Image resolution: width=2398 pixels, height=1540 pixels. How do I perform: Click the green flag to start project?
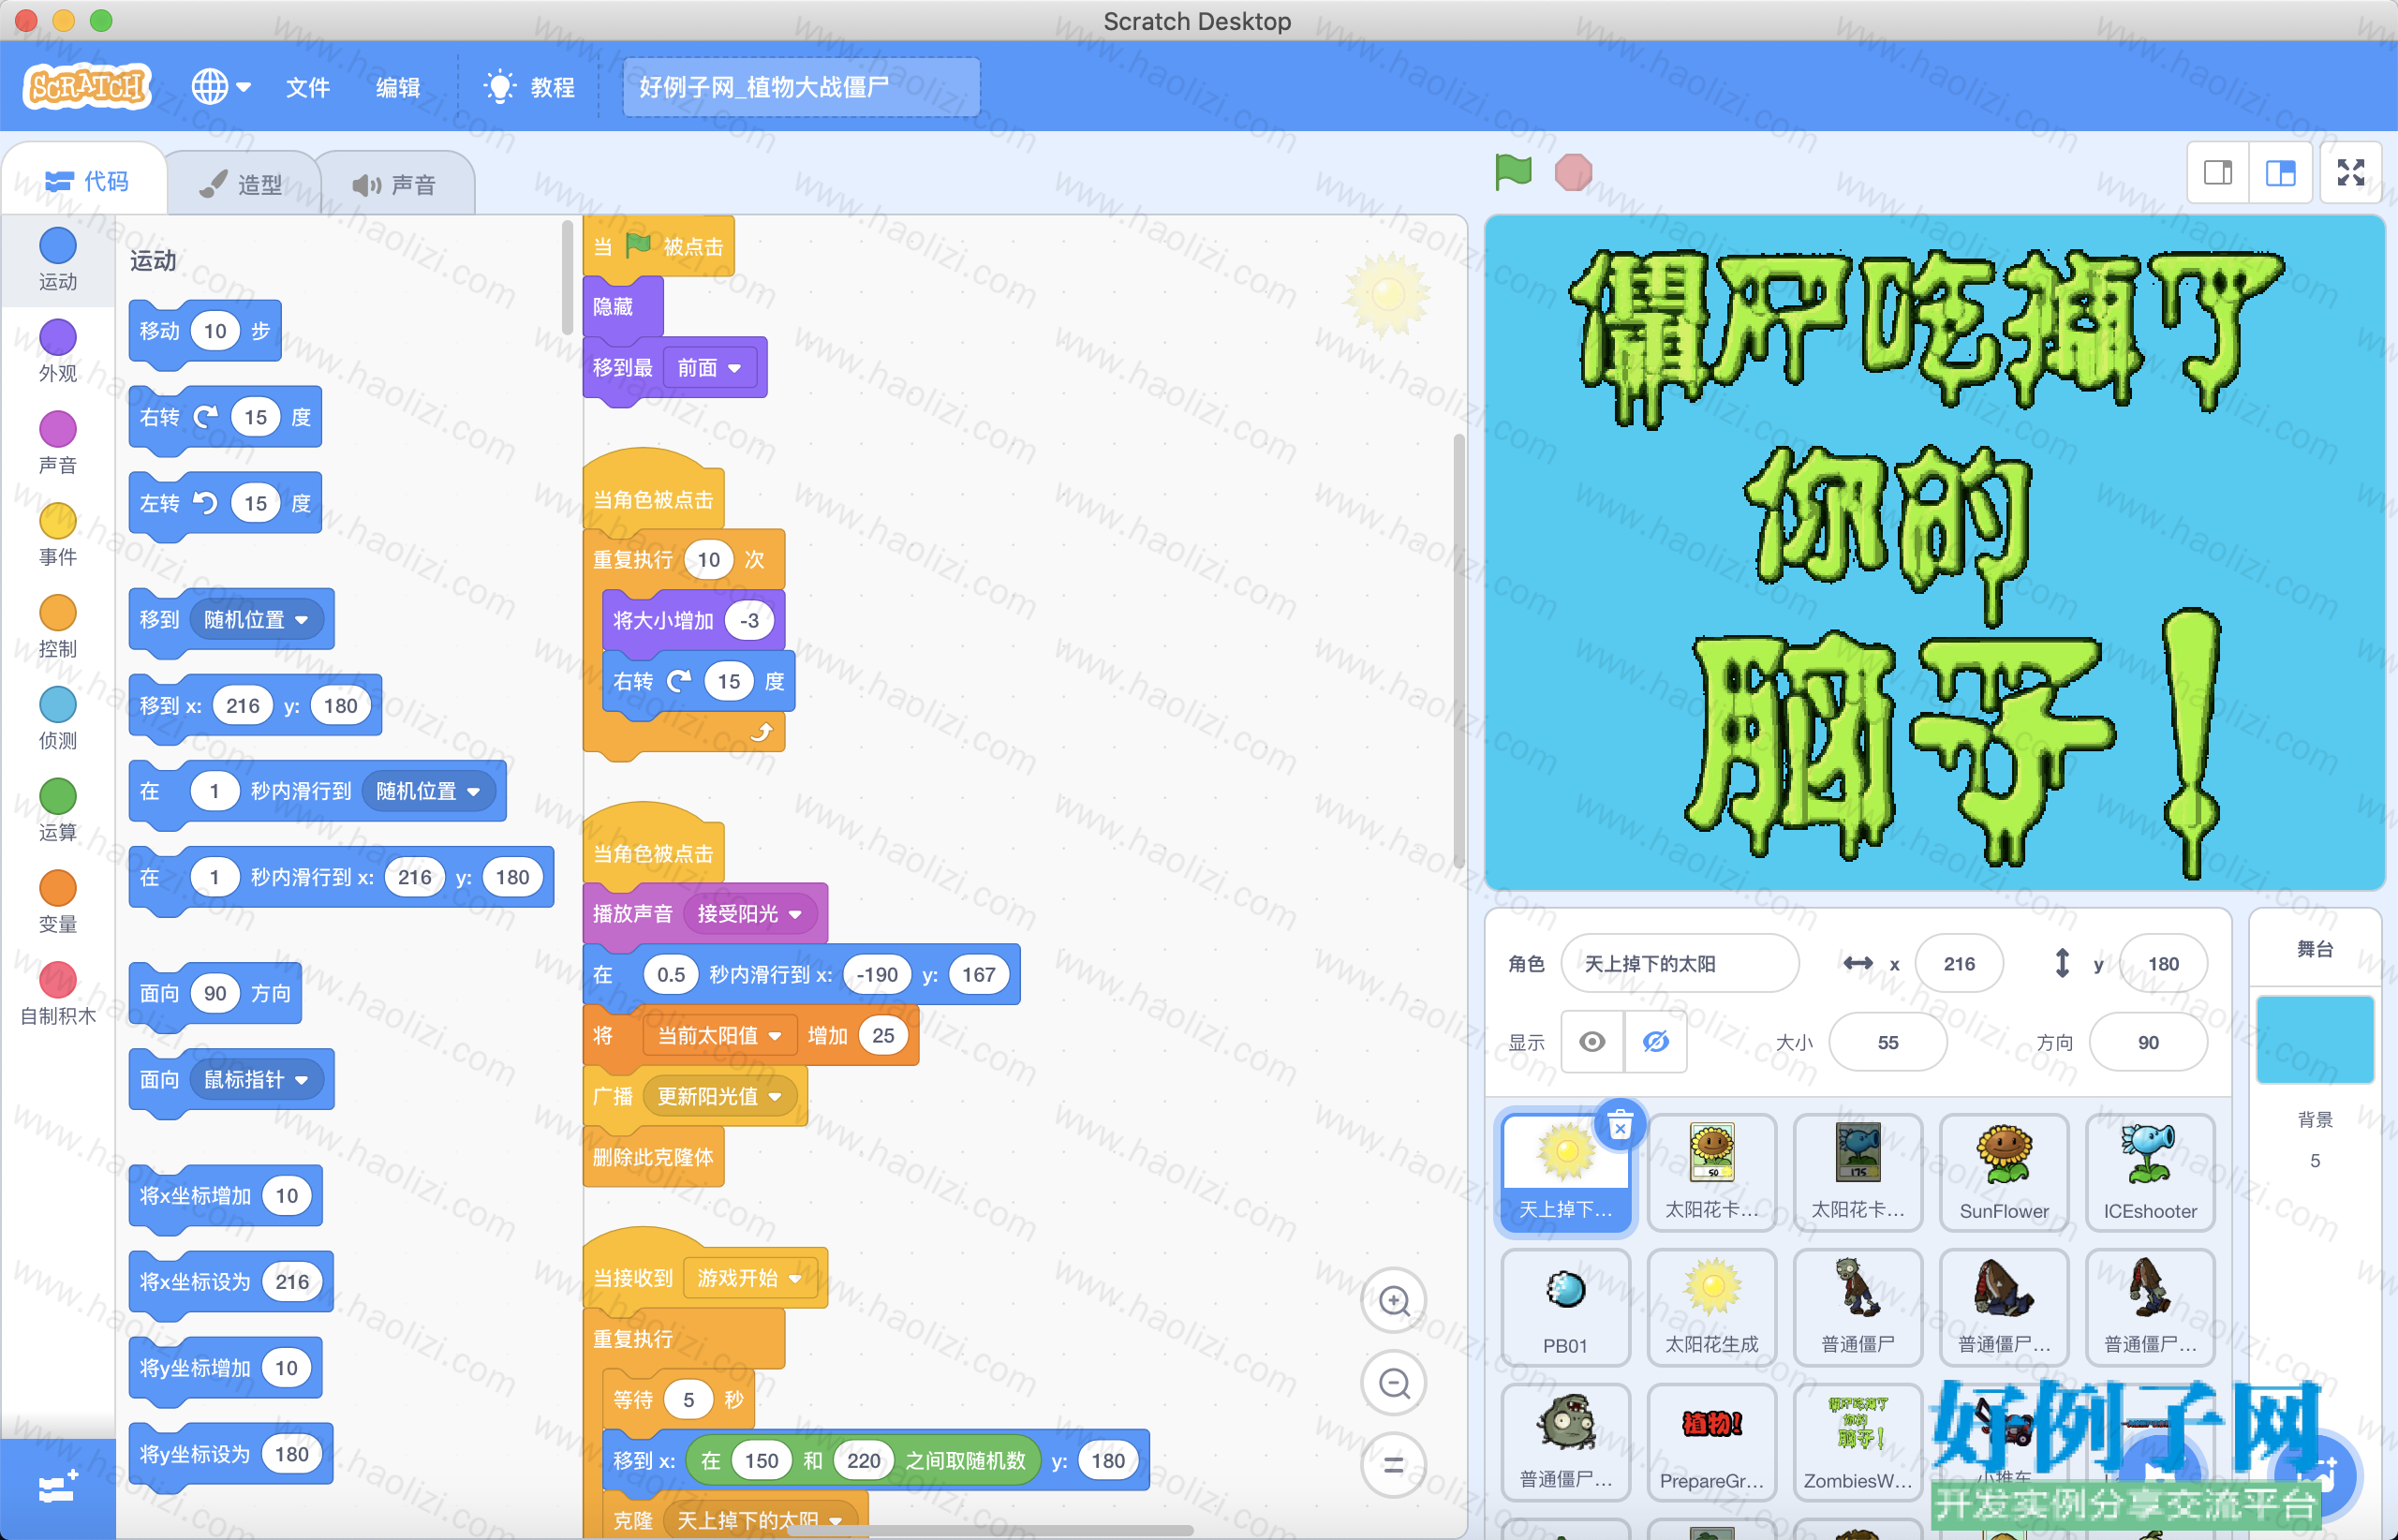1513,172
